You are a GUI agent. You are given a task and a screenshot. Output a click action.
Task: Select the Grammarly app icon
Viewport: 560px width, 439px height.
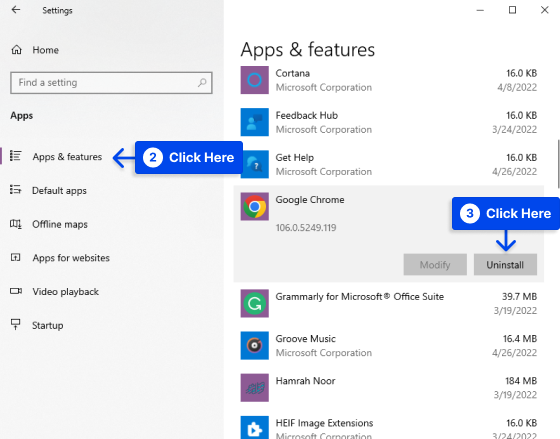coord(254,303)
